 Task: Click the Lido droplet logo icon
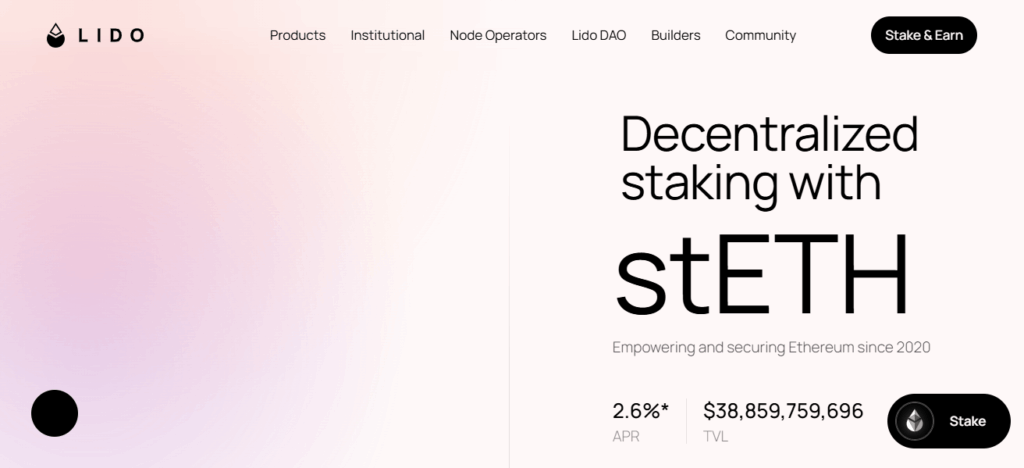point(55,35)
